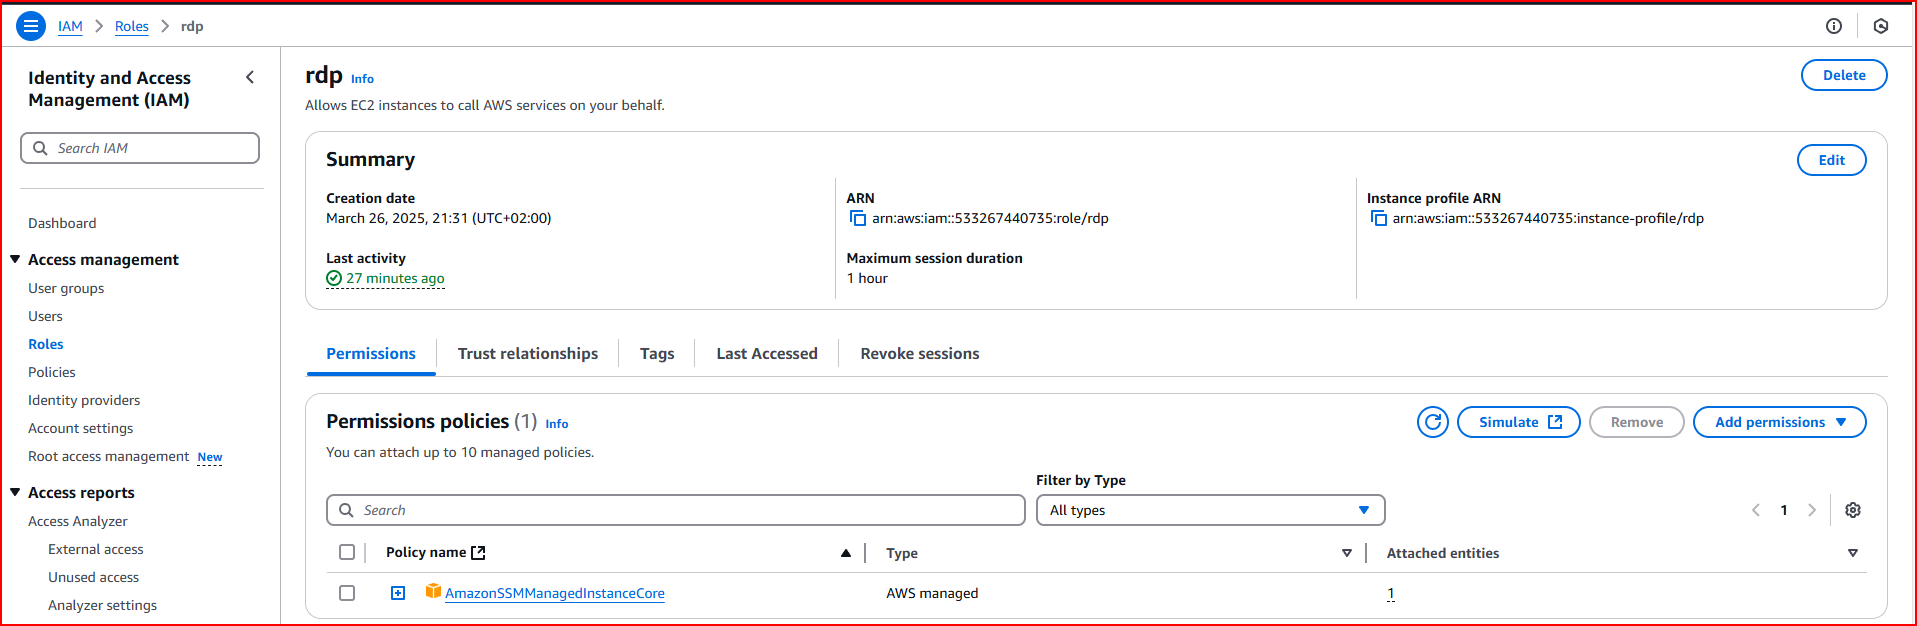Sort by Policy name ascending arrow
The height and width of the screenshot is (626, 1917).
846,553
